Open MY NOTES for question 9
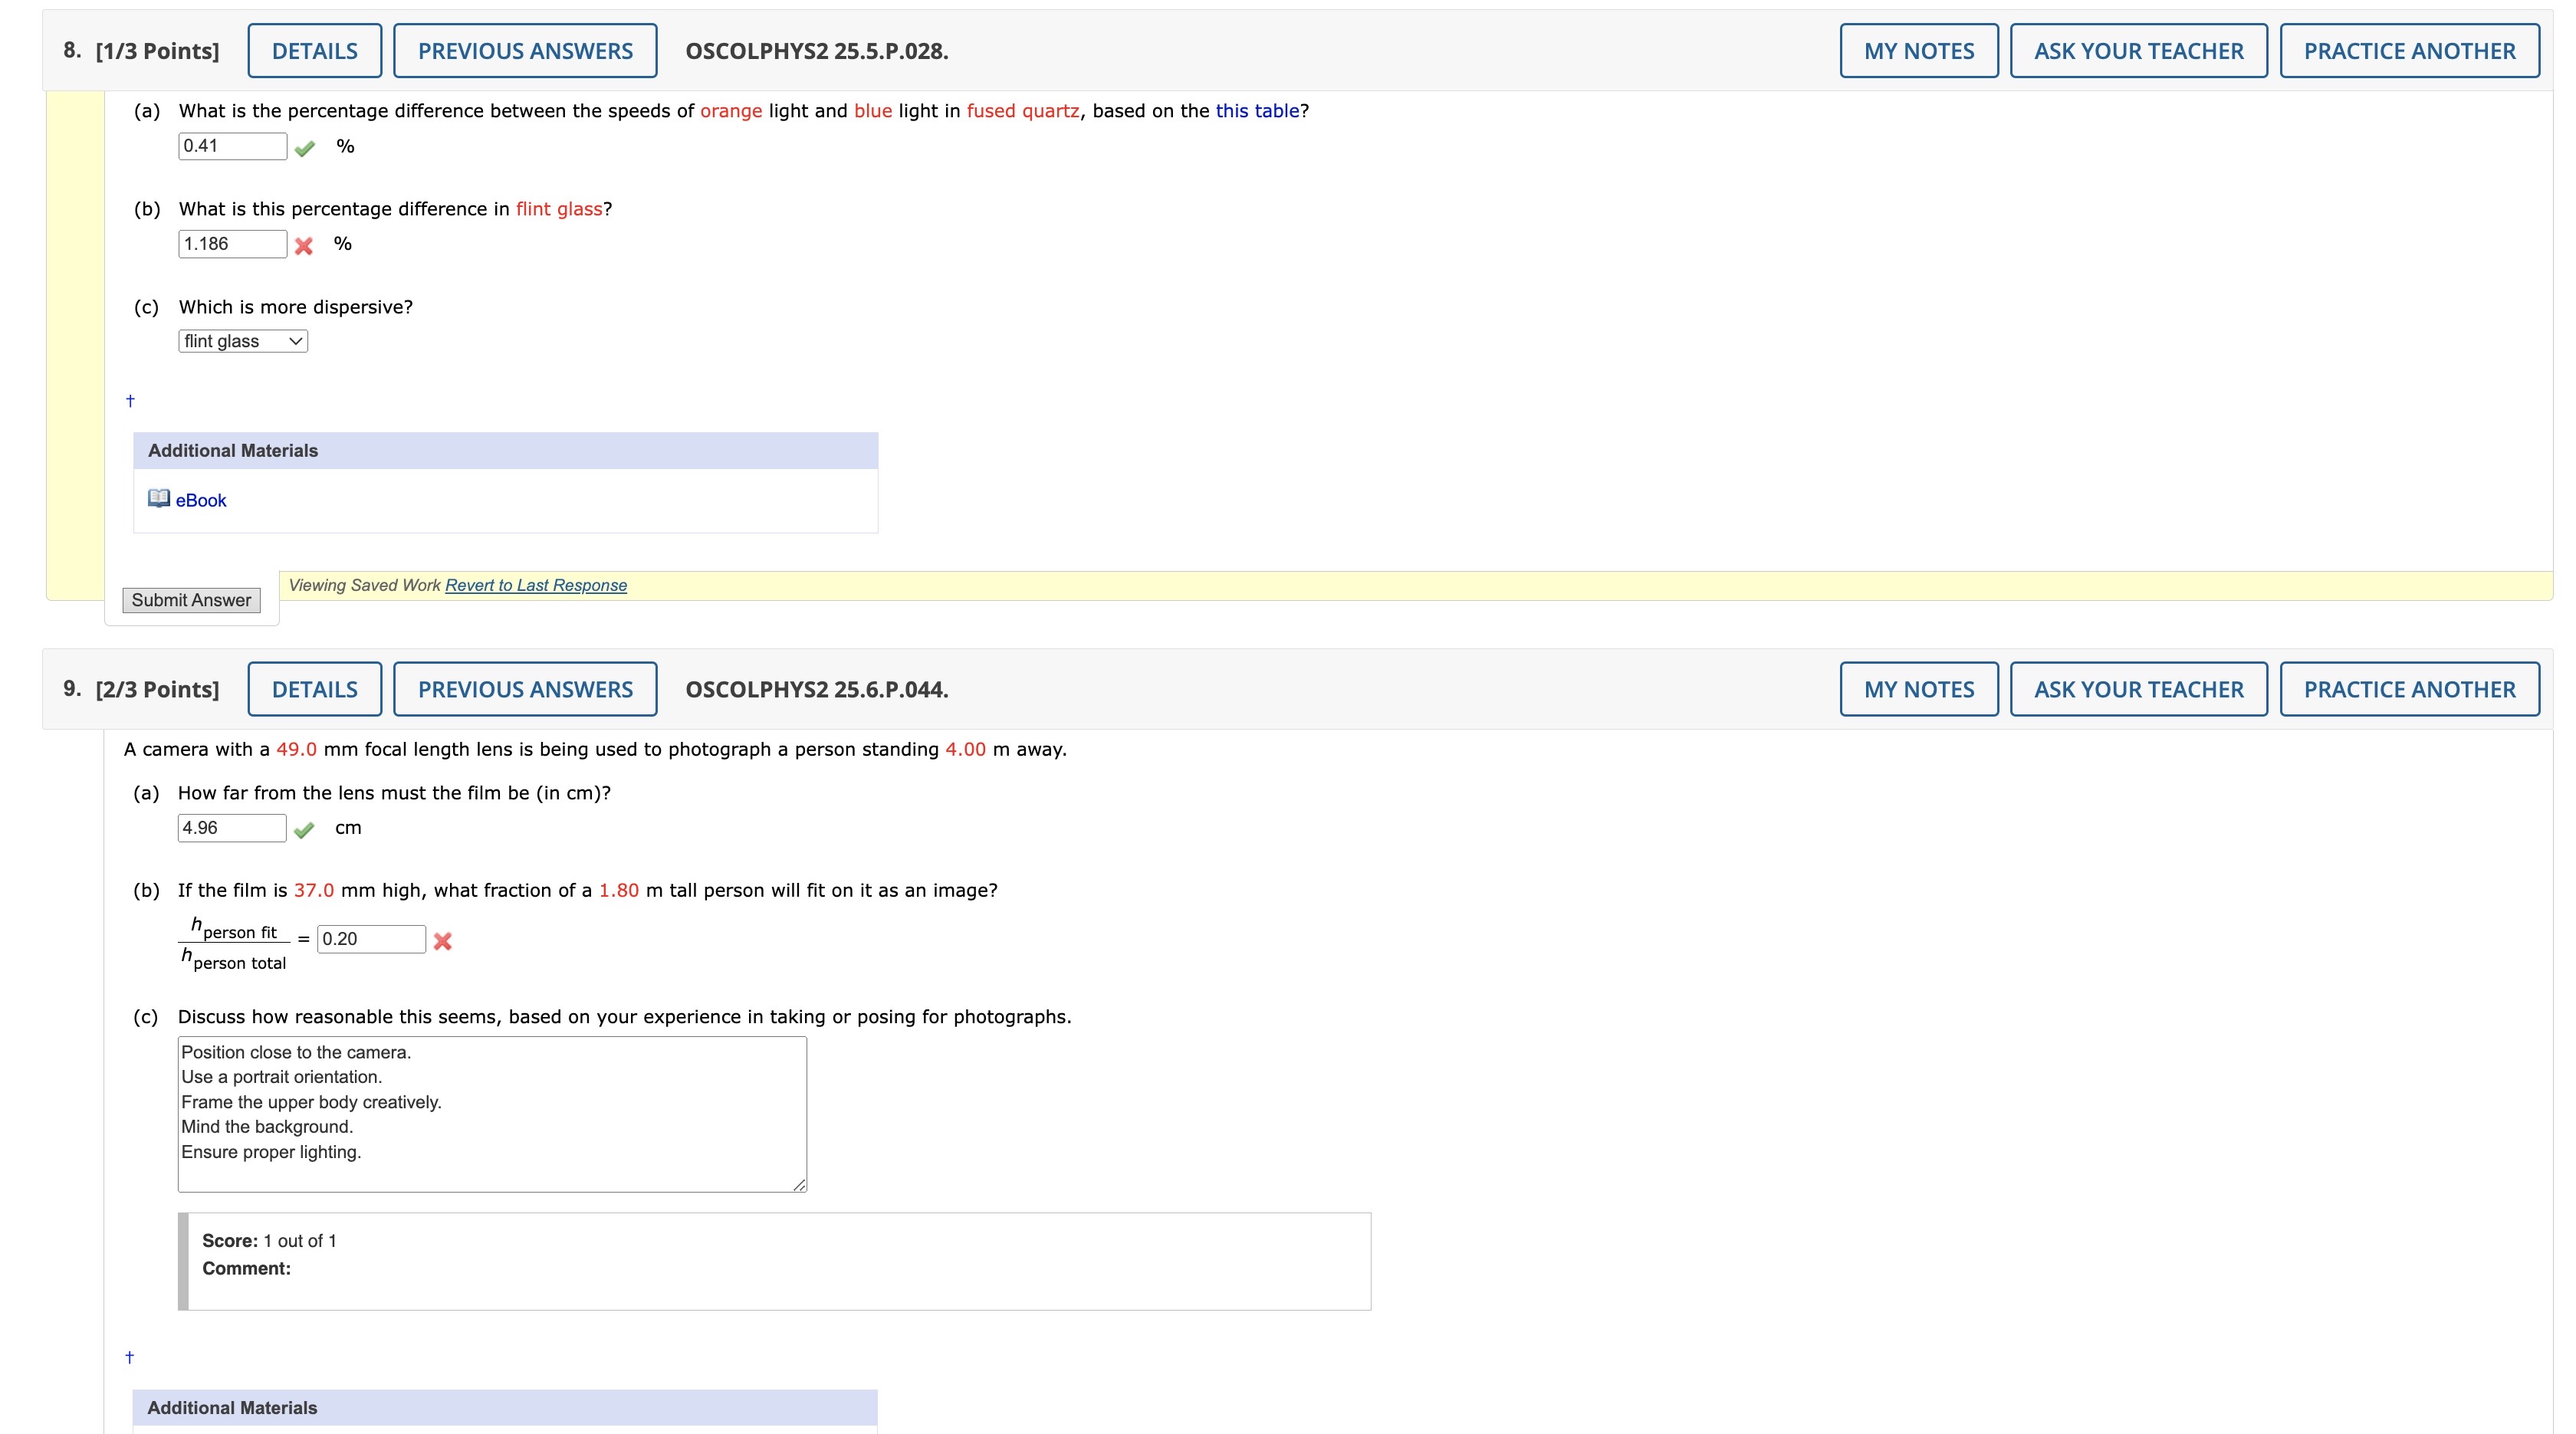This screenshot has width=2576, height=1434. pyautogui.click(x=1918, y=688)
